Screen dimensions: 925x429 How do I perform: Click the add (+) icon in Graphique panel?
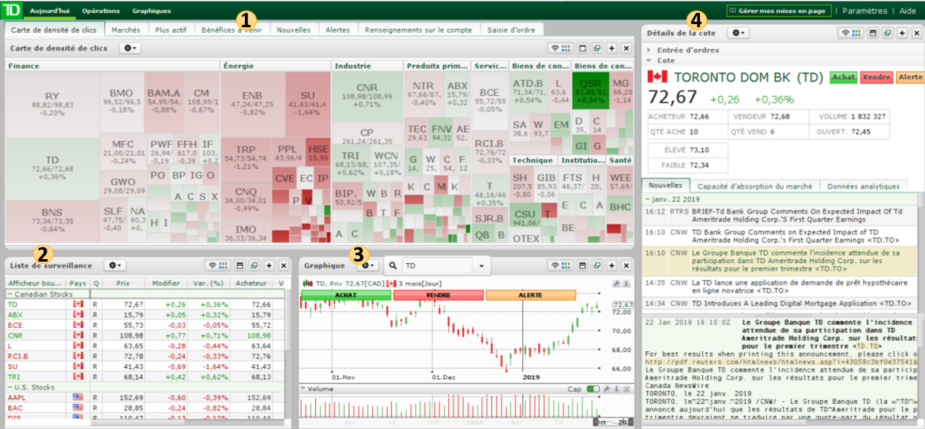[x=610, y=265]
